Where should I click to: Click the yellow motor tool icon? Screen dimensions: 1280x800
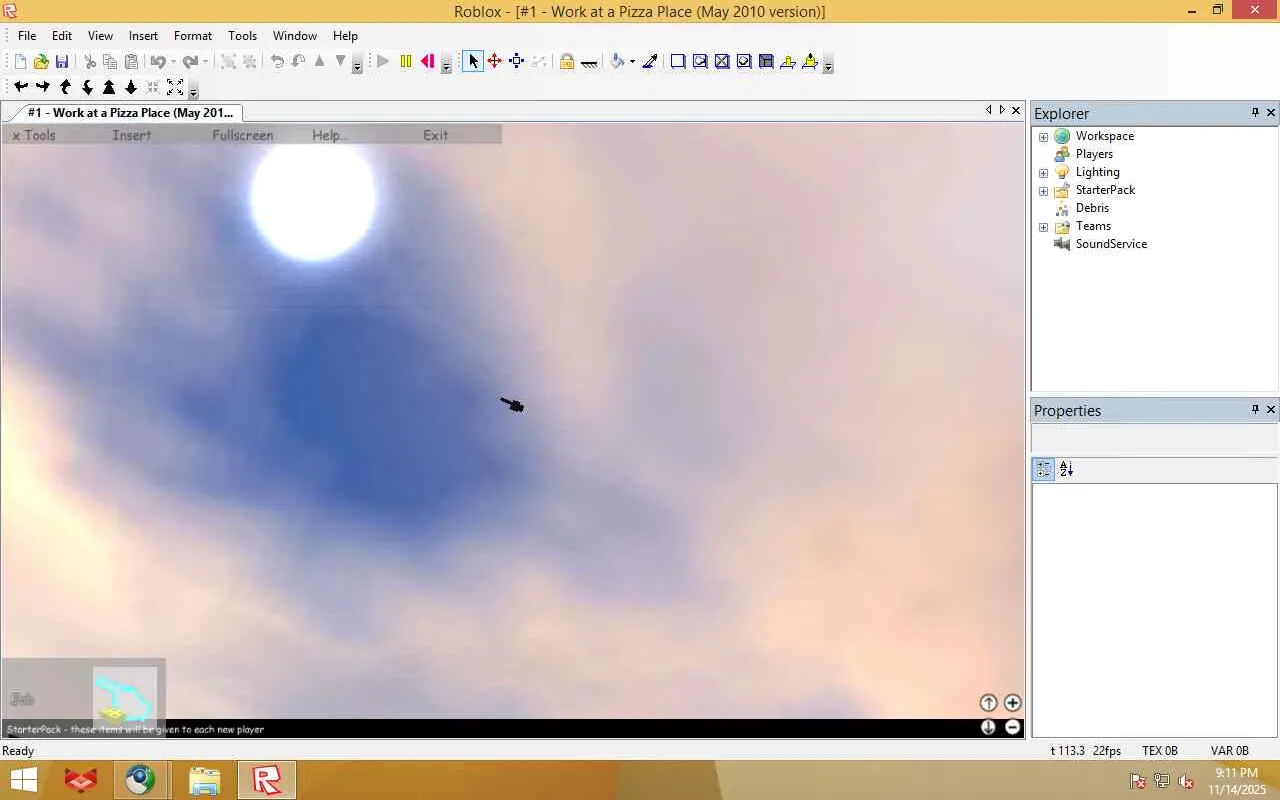pos(810,62)
